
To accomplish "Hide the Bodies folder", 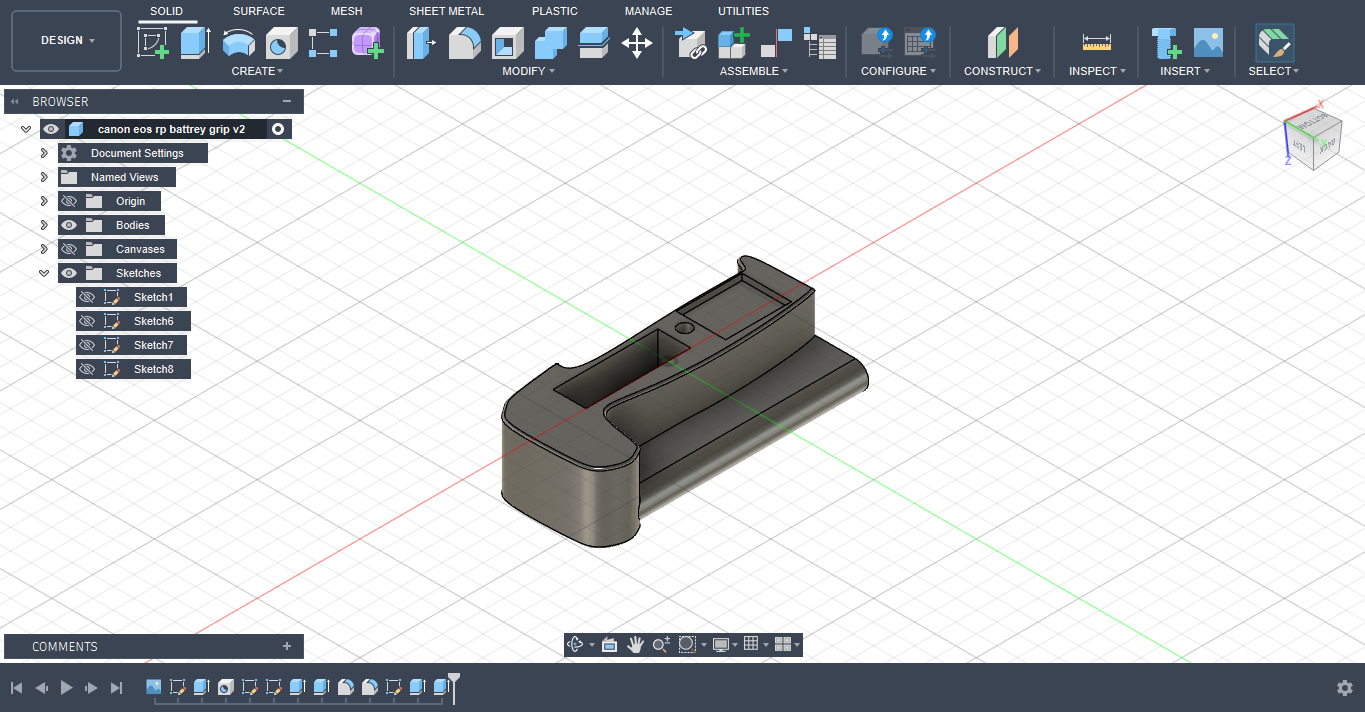I will tap(69, 225).
